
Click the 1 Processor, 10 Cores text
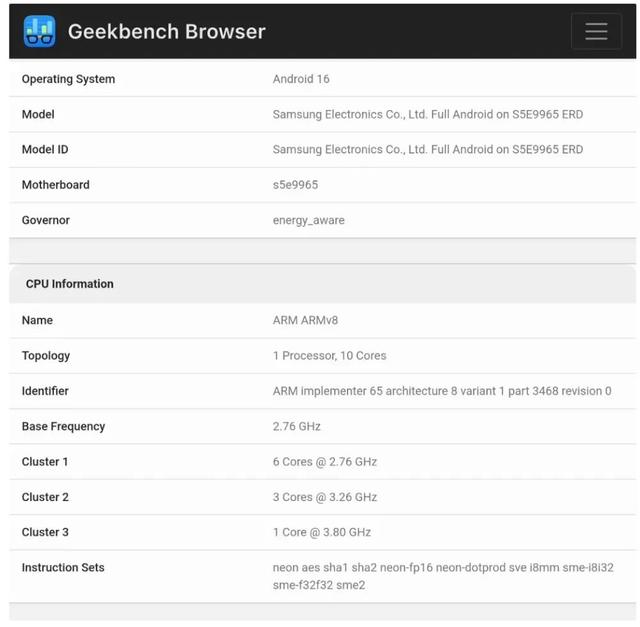(x=329, y=356)
